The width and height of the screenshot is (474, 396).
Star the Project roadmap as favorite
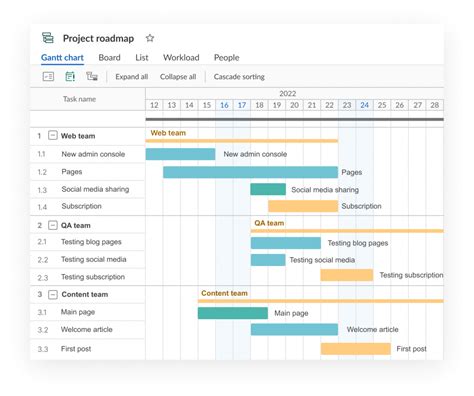point(150,38)
